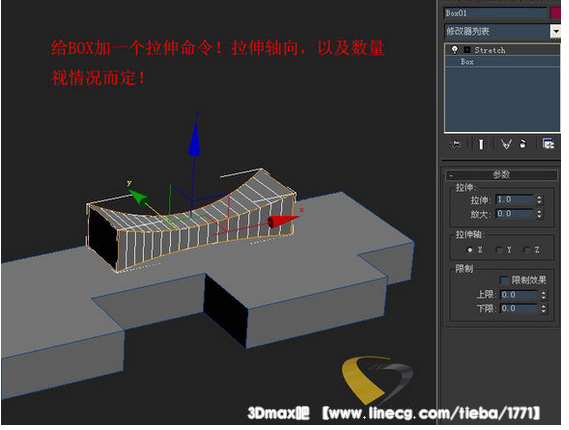Select the Z stretch axis radio button
This screenshot has width=569, height=430.
point(527,250)
